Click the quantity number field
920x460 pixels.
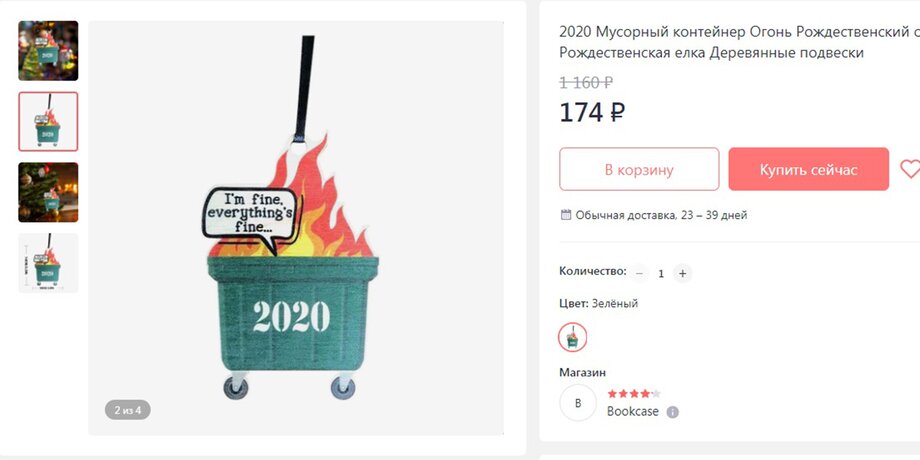[661, 273]
